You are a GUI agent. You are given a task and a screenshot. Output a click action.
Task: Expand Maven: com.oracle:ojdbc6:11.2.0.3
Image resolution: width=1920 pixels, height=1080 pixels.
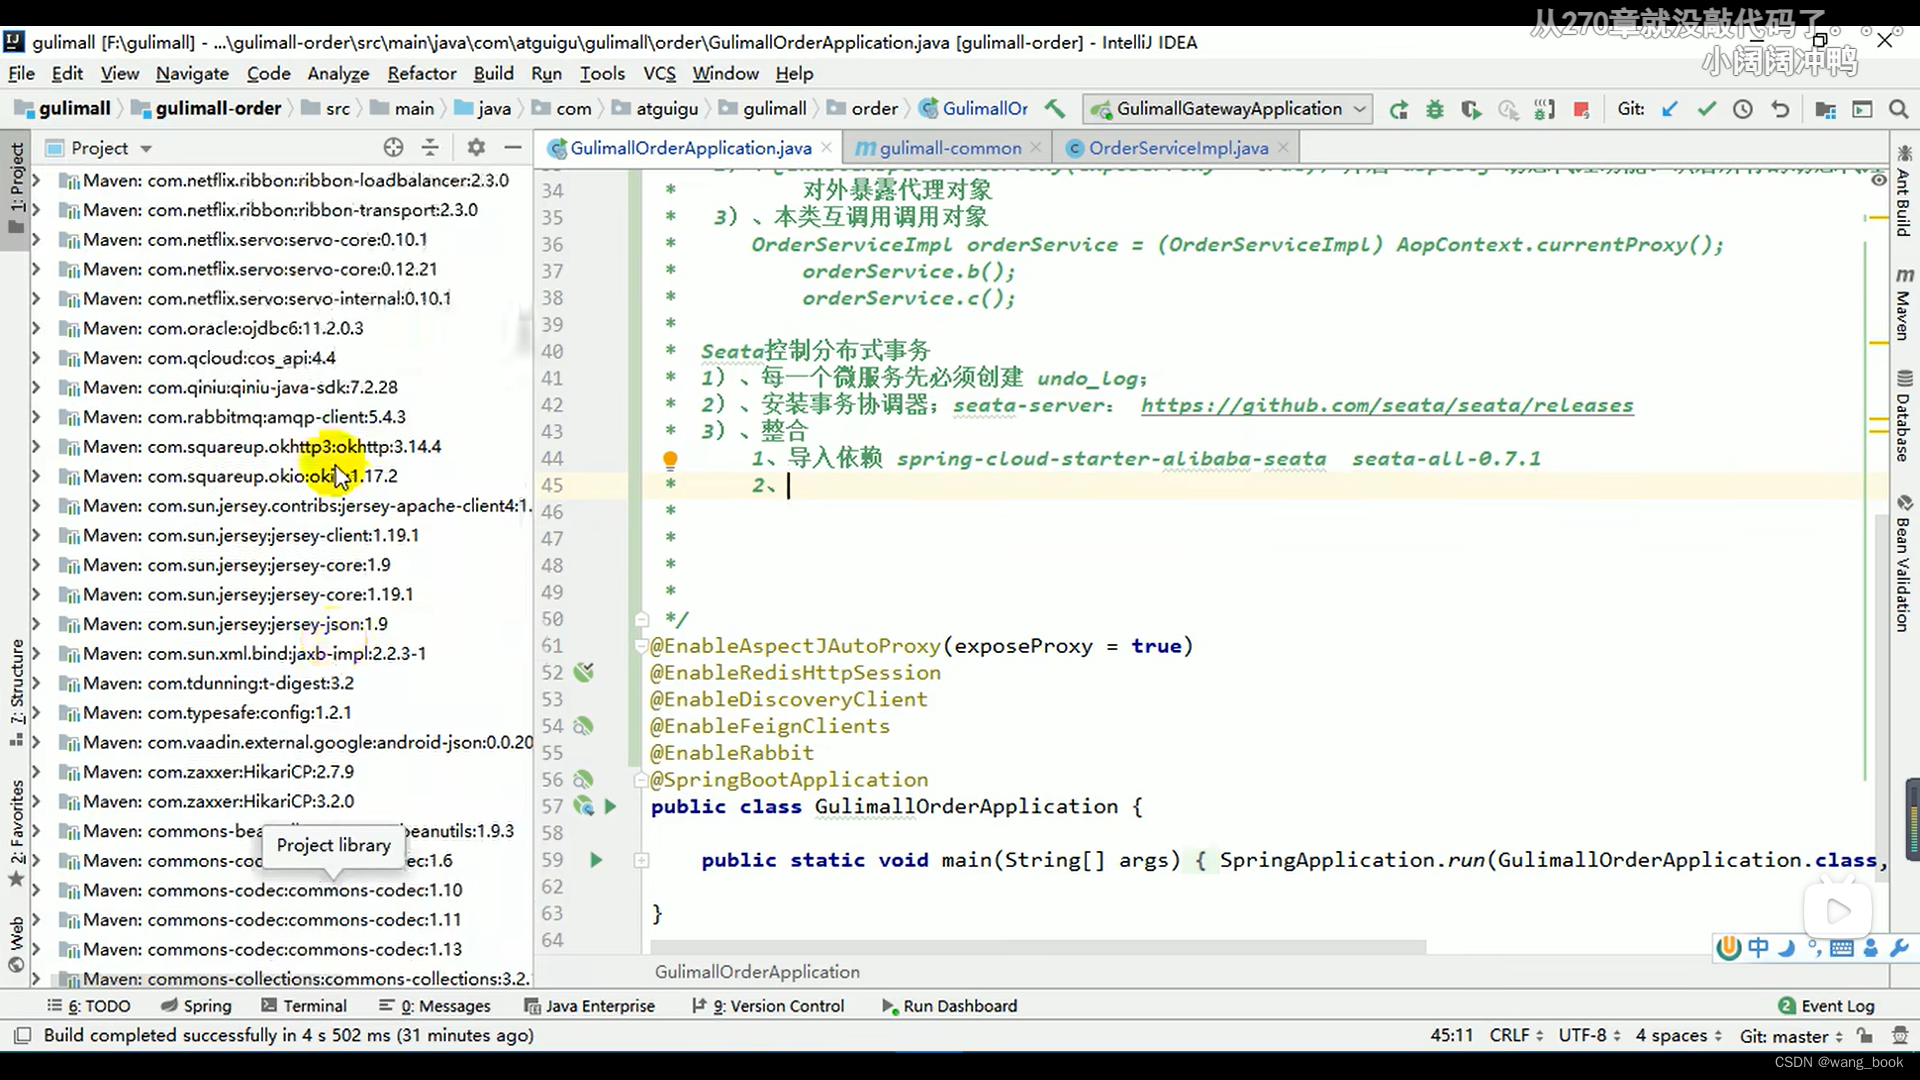click(36, 328)
